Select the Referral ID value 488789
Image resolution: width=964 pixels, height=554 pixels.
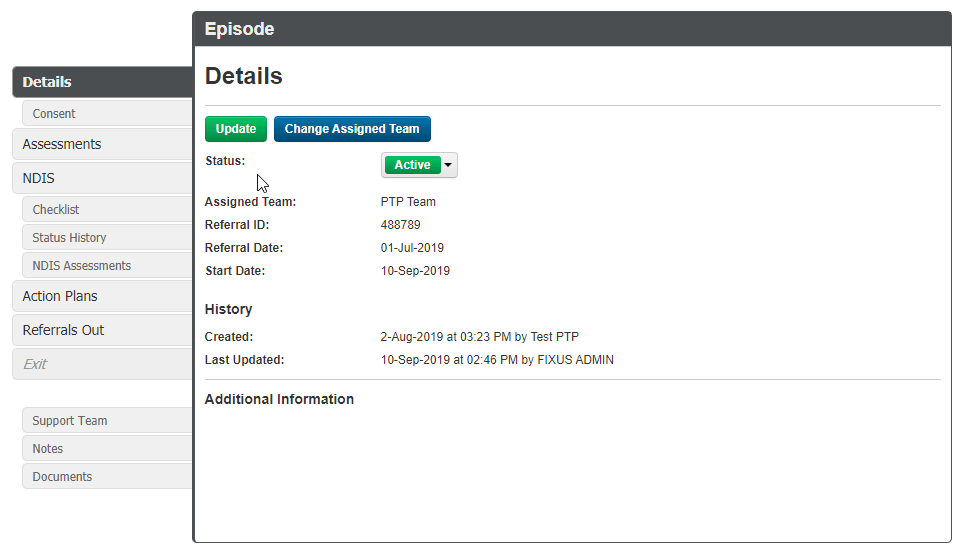point(400,224)
